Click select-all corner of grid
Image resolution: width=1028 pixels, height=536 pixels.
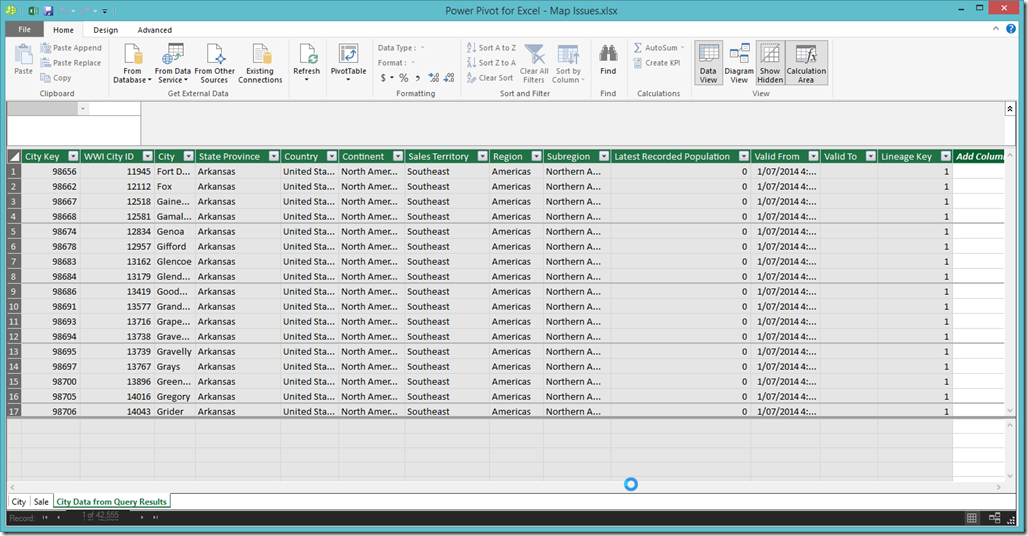pyautogui.click(x=14, y=157)
